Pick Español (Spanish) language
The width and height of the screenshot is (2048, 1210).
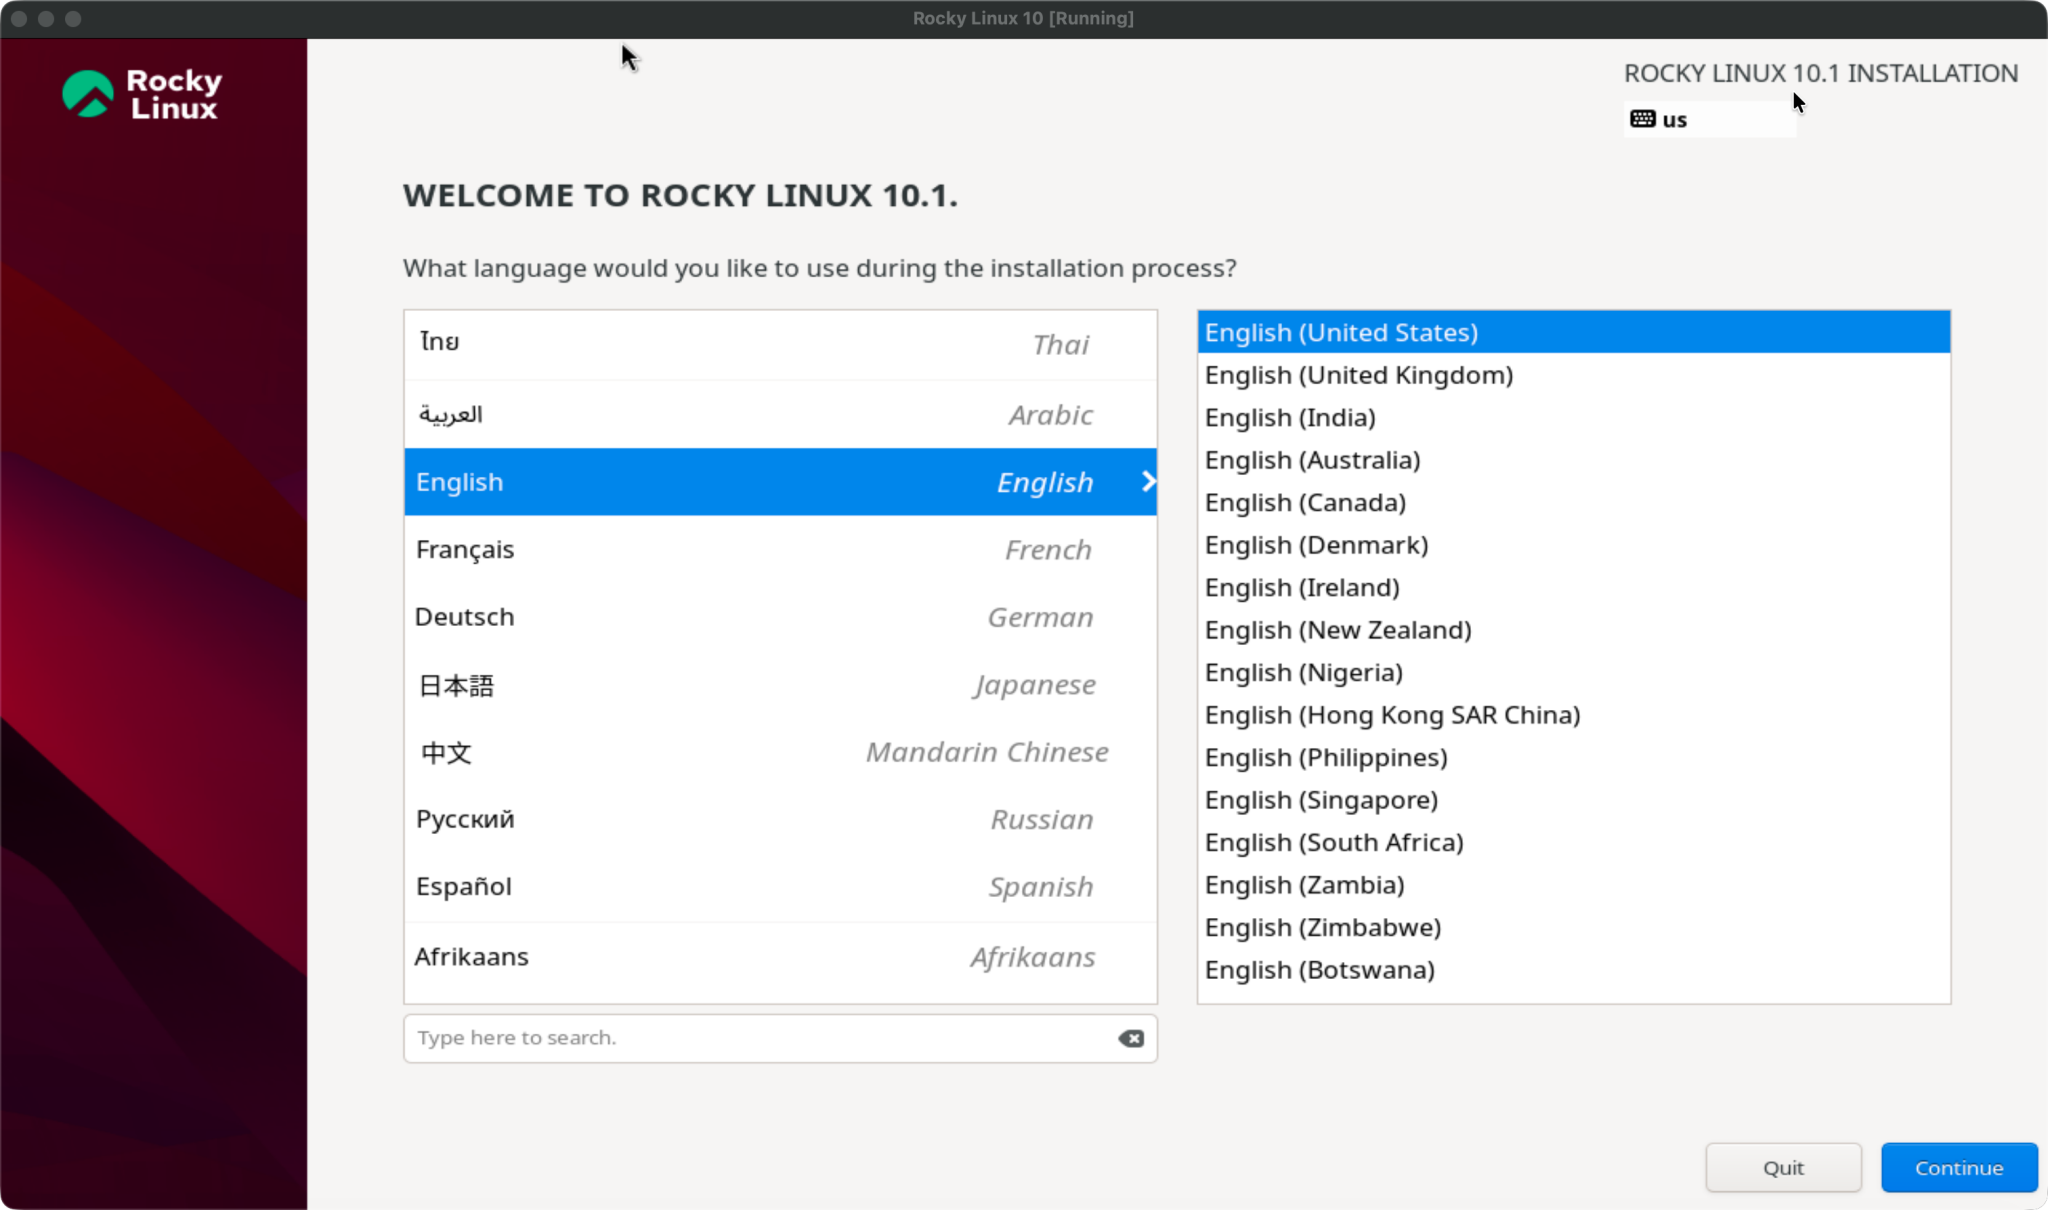click(x=780, y=887)
